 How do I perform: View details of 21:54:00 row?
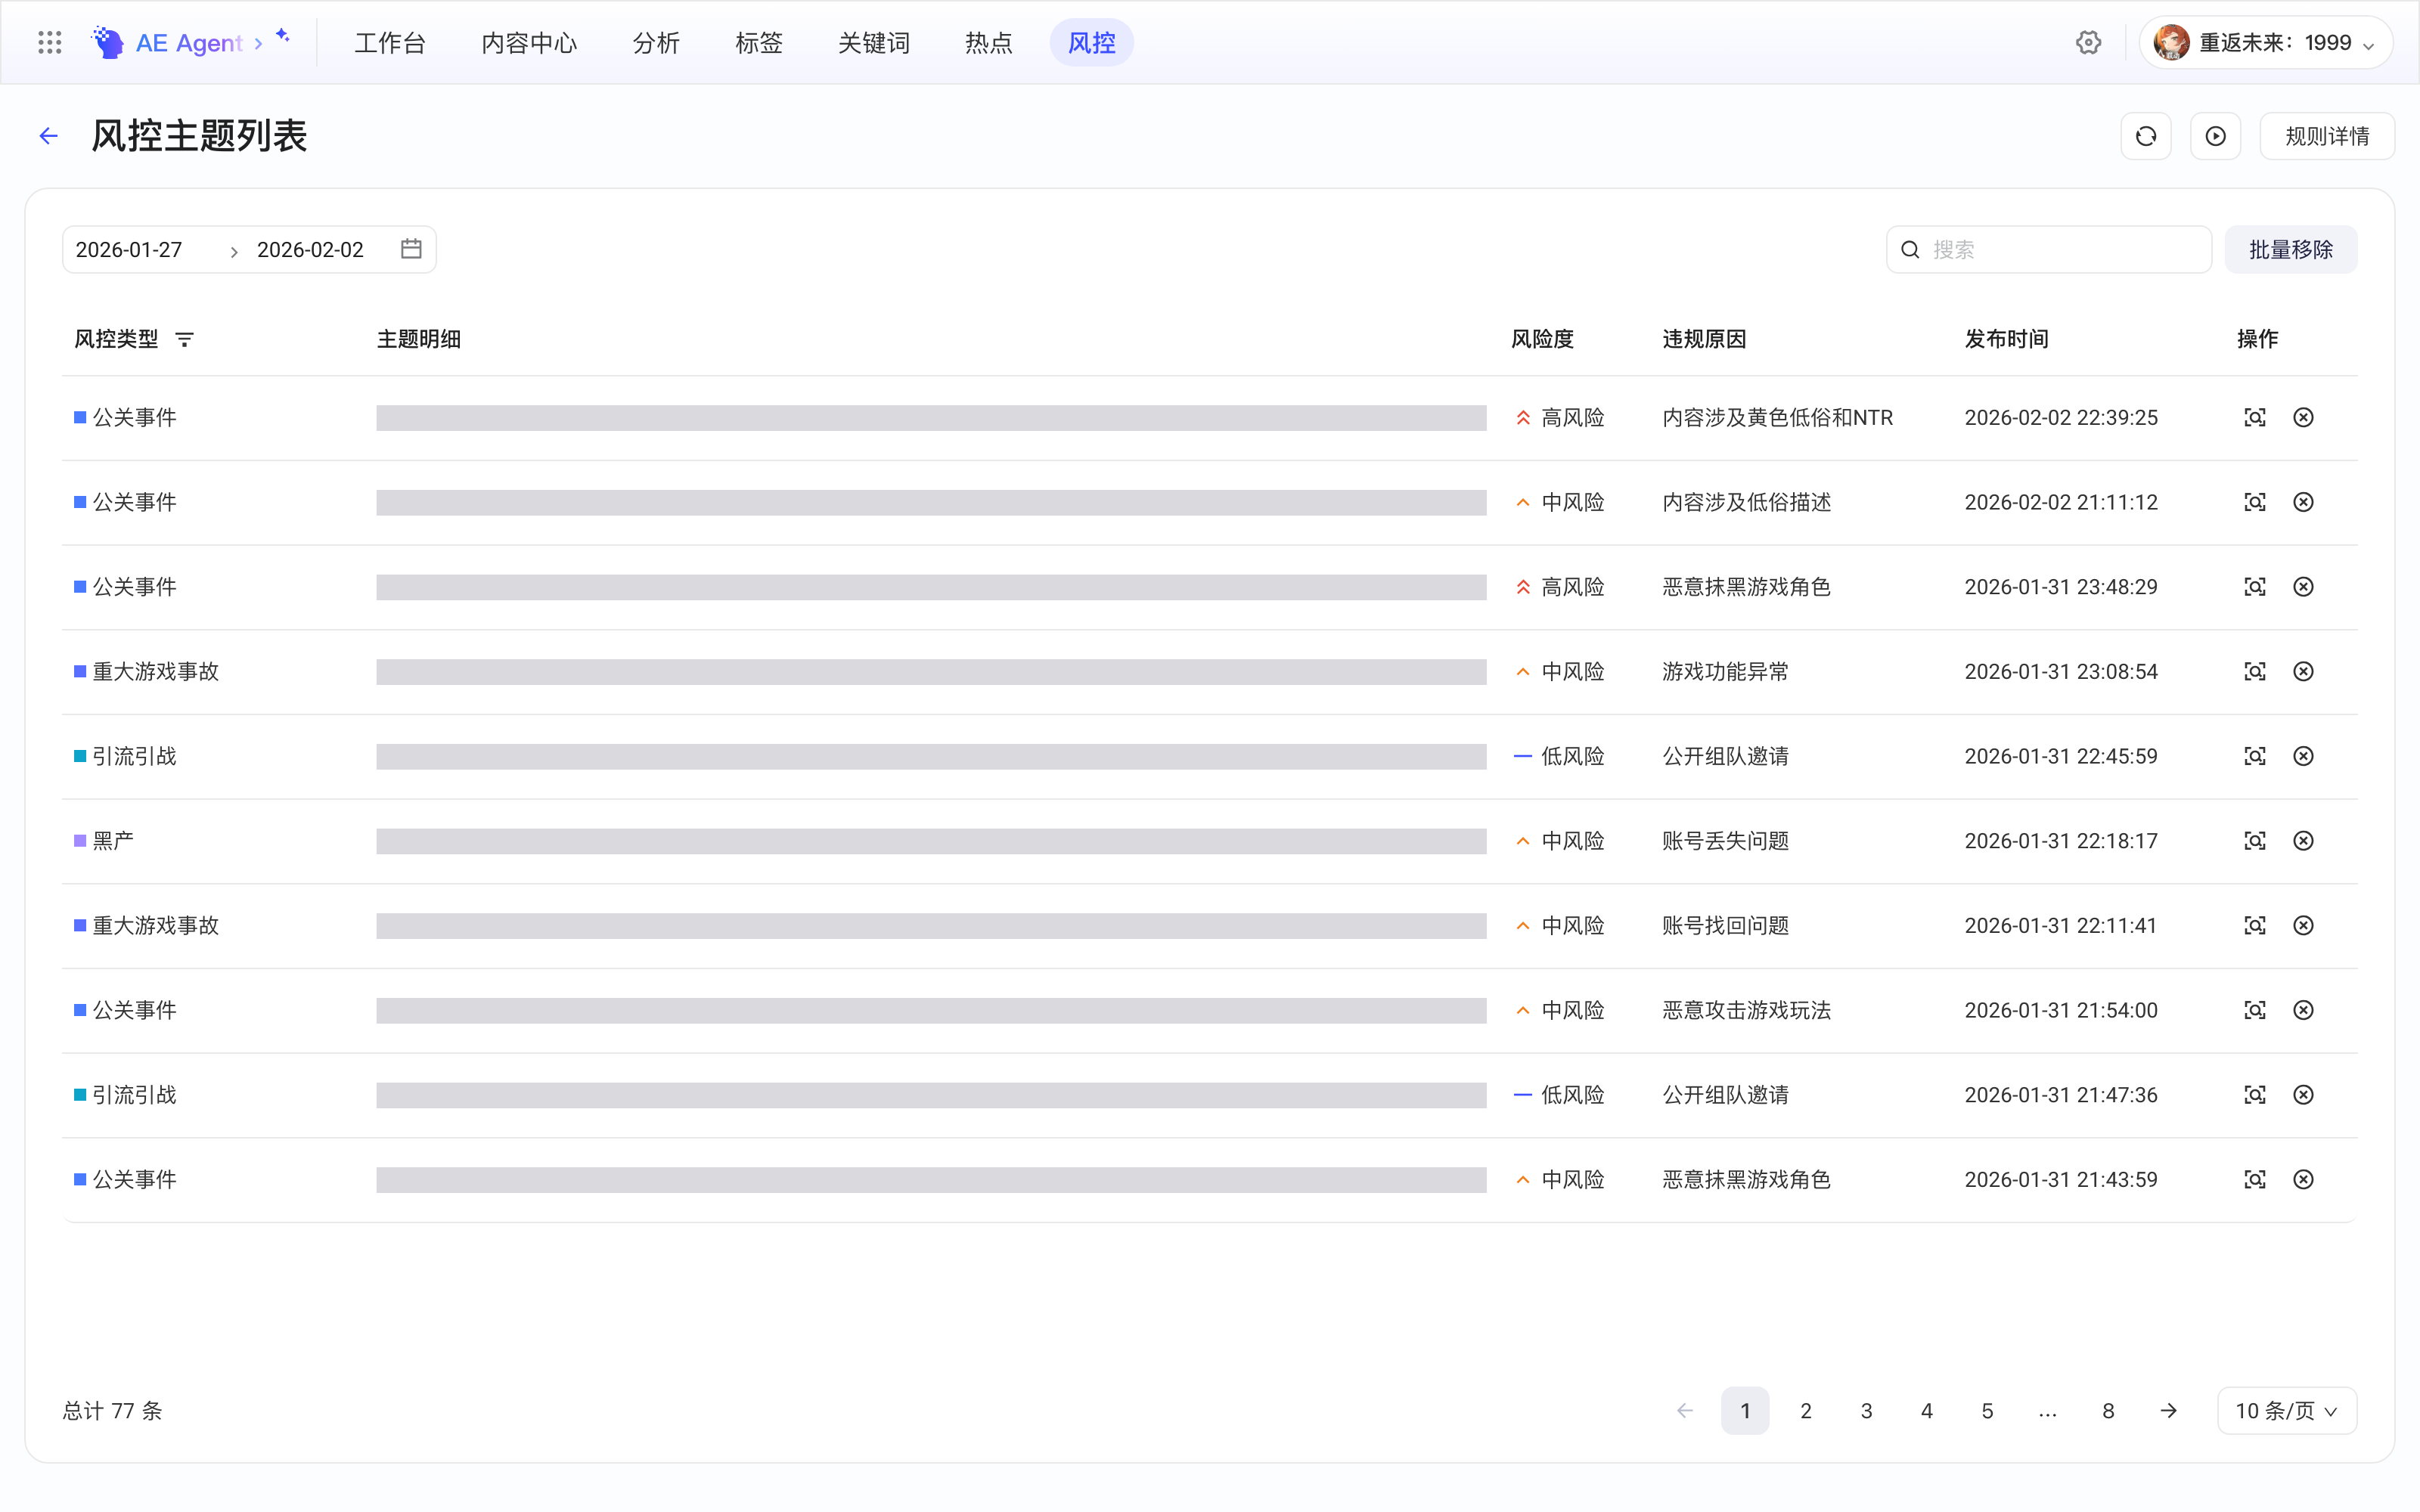(2255, 1010)
